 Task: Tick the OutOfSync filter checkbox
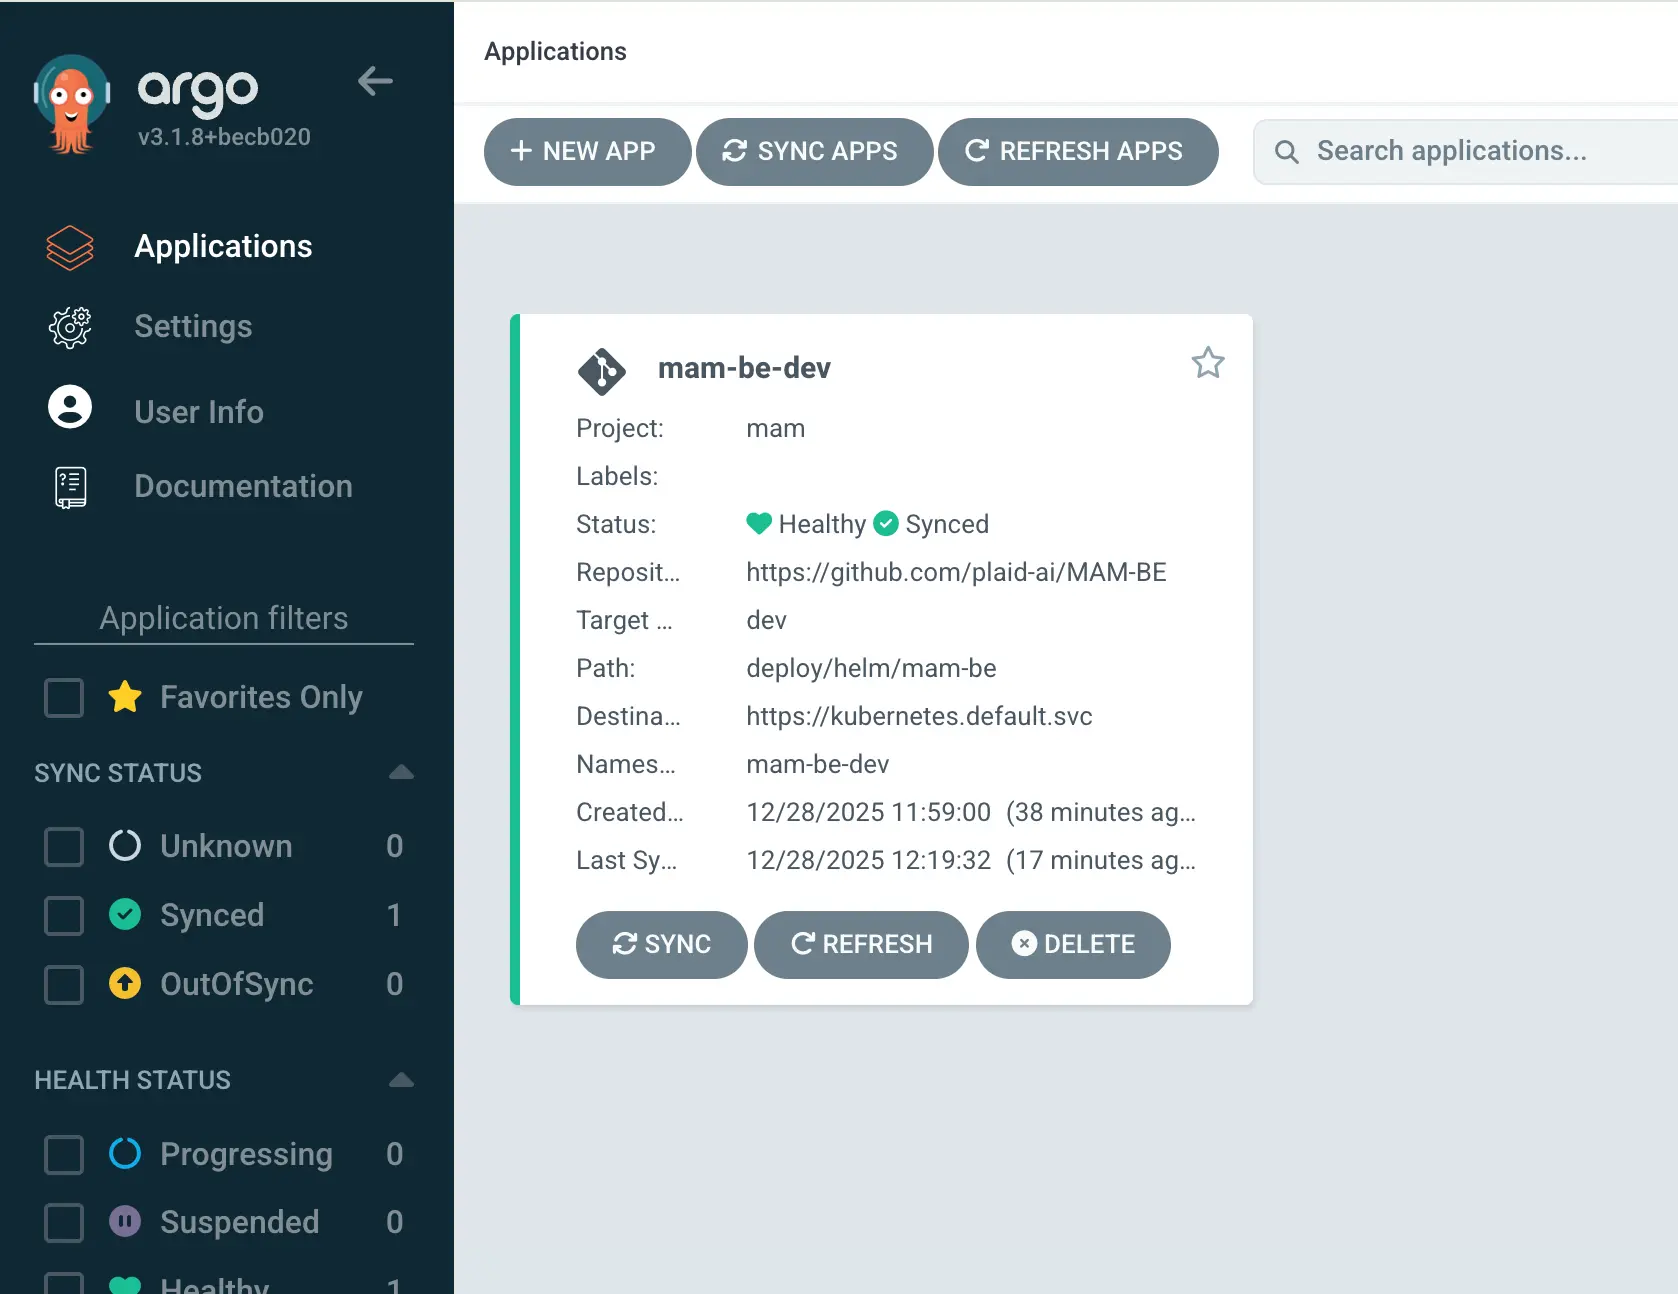click(64, 984)
